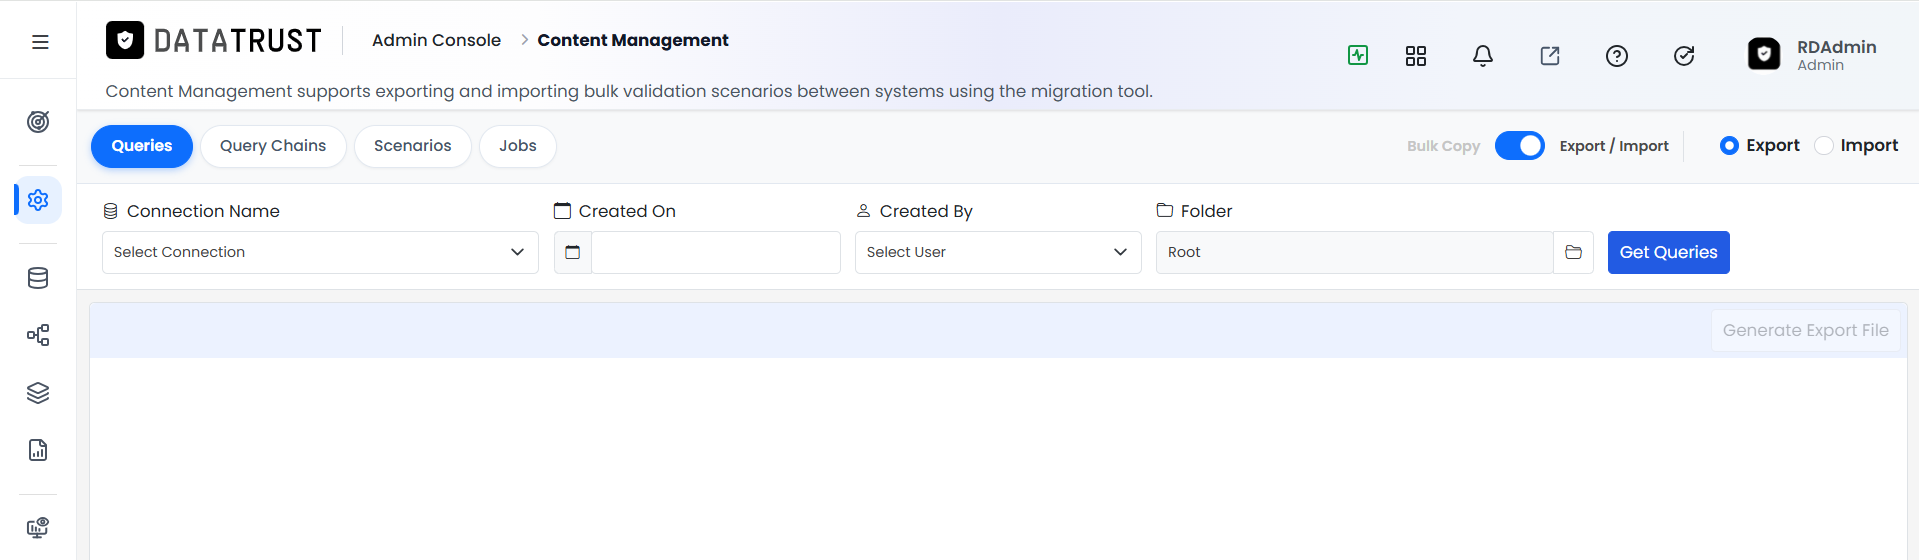Click the Connection Name label
Viewport: 1919px width, 560px height.
pyautogui.click(x=203, y=211)
